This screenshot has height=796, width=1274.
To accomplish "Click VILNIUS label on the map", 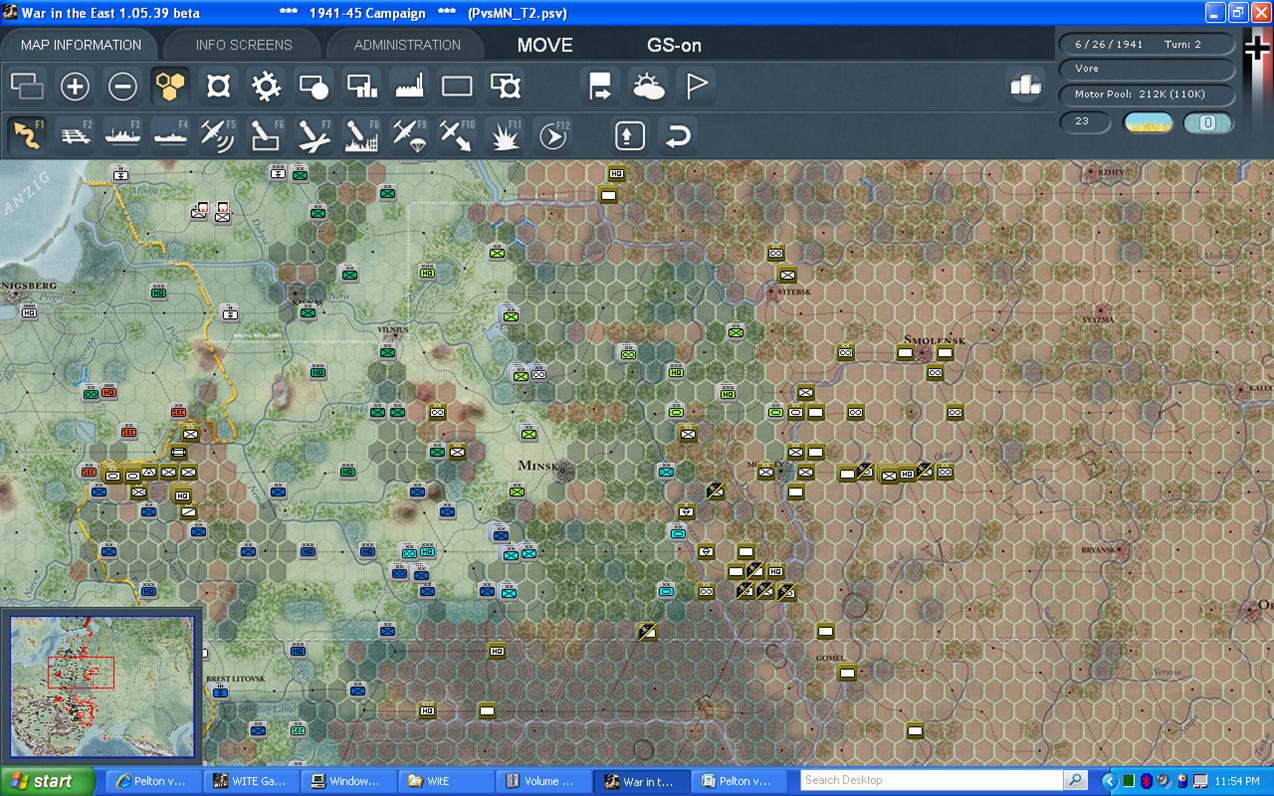I will tap(393, 329).
